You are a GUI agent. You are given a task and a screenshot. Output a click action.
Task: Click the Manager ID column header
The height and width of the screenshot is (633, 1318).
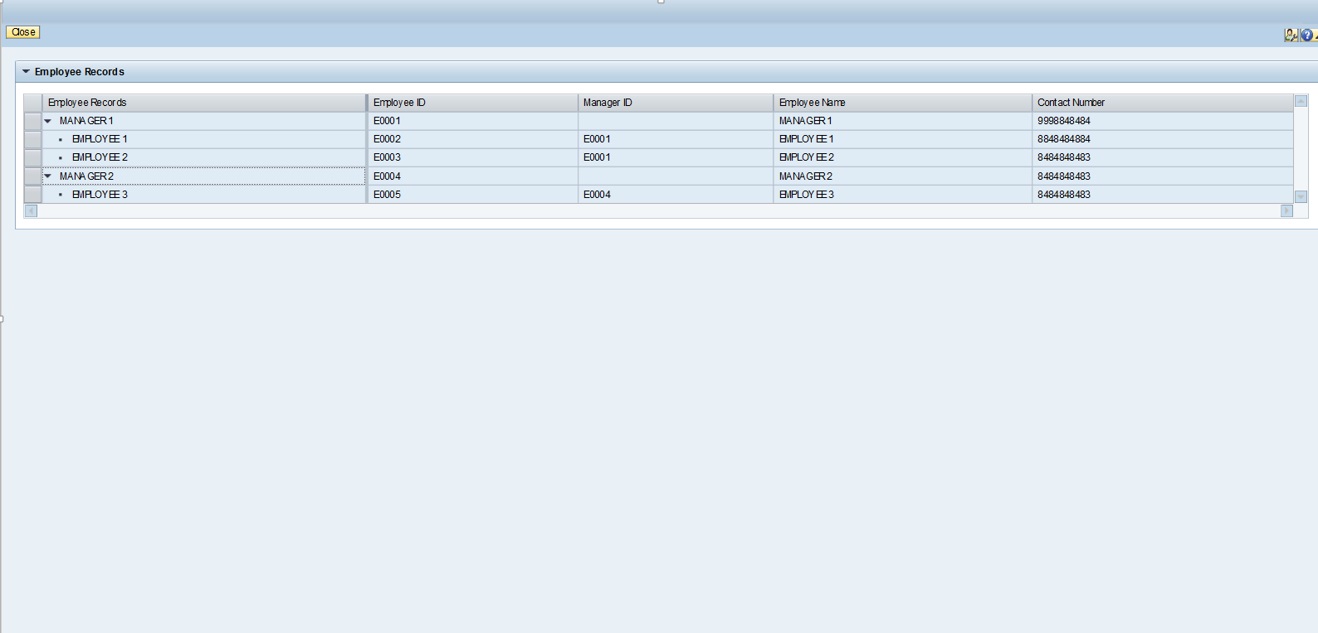click(610, 101)
